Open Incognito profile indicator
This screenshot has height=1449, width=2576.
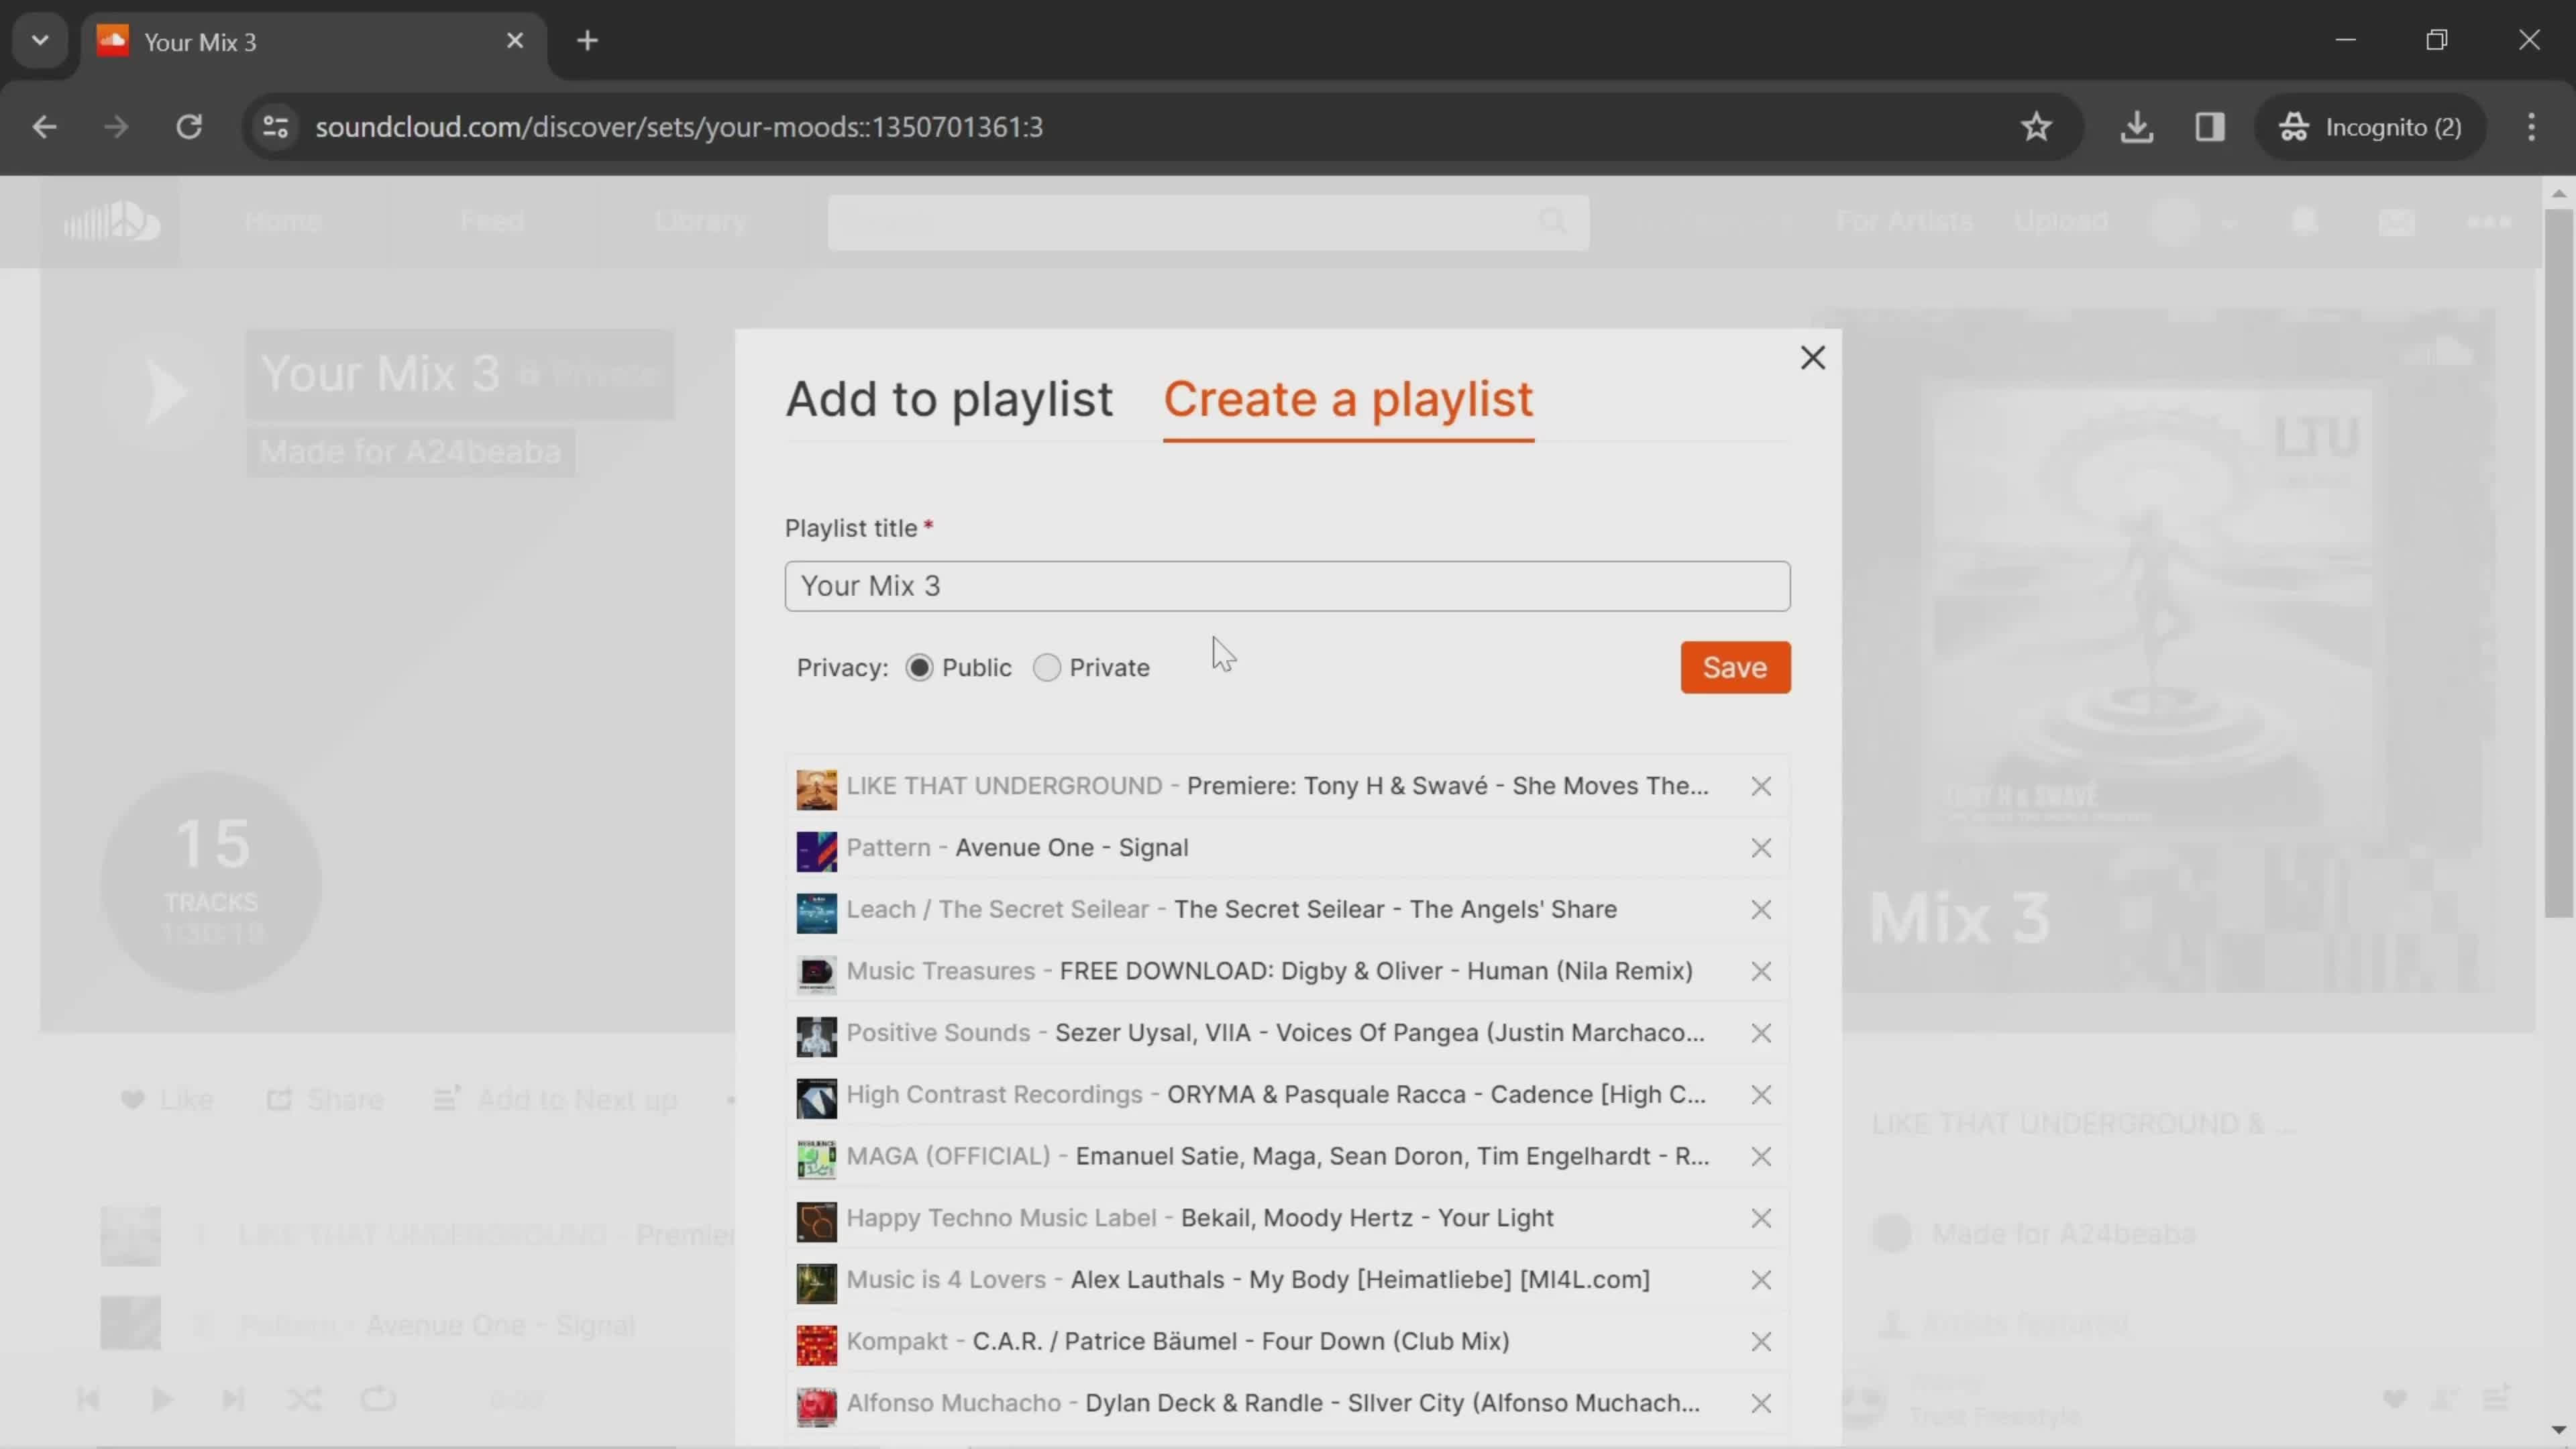click(2370, 127)
